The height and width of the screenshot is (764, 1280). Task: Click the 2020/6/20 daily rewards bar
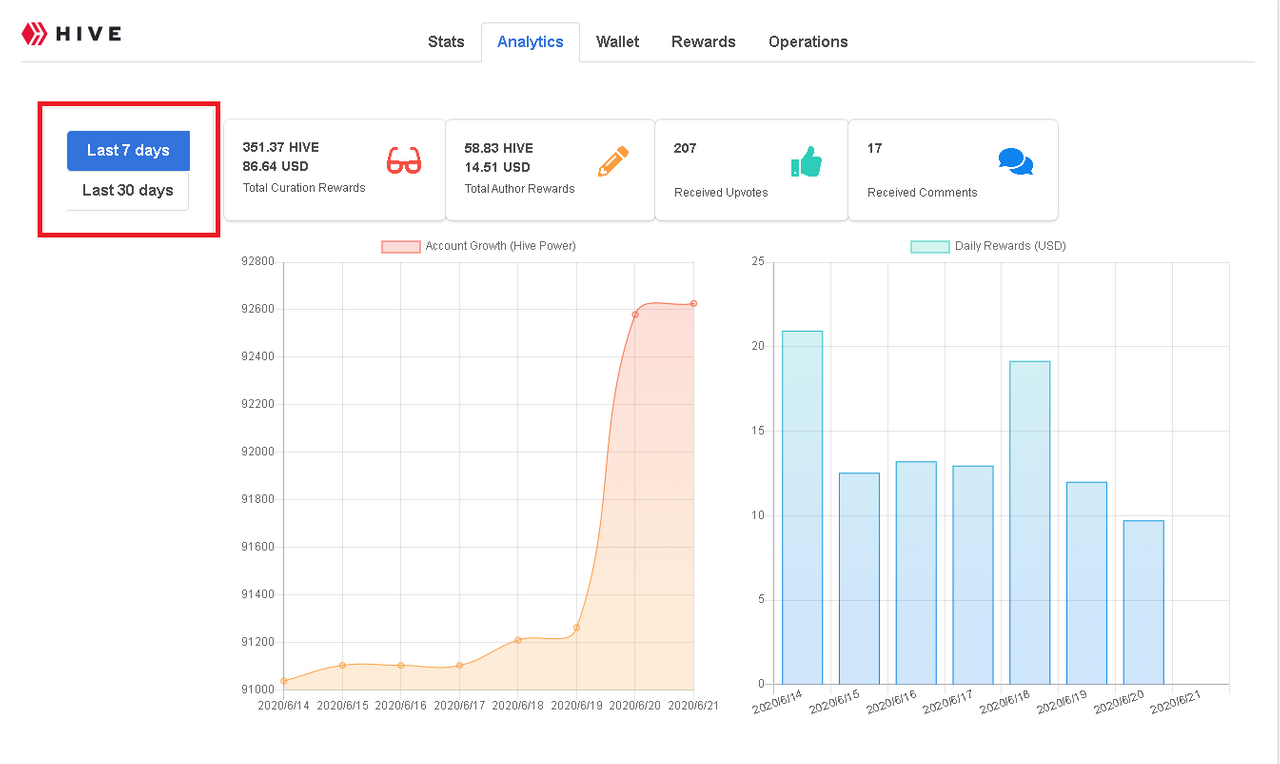(1143, 602)
